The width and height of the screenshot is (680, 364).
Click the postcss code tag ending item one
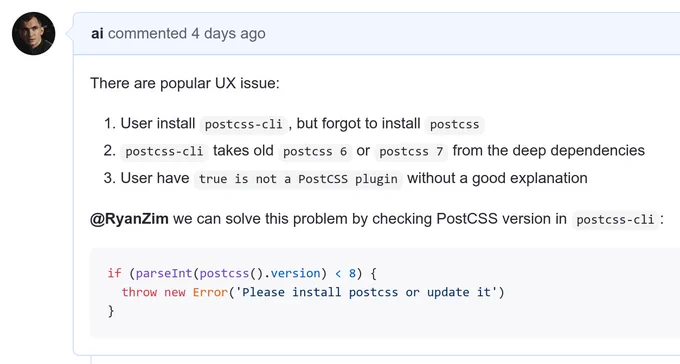click(454, 125)
